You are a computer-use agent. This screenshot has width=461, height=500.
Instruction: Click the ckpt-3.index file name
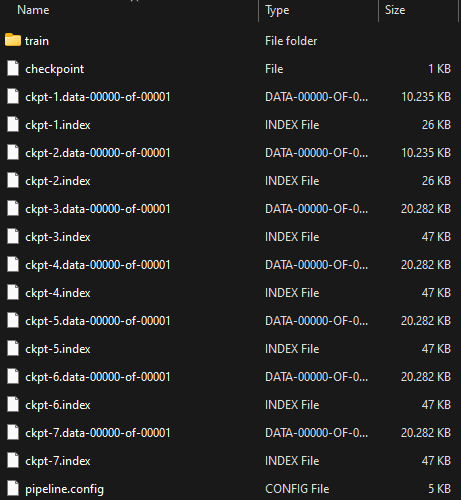(x=58, y=237)
